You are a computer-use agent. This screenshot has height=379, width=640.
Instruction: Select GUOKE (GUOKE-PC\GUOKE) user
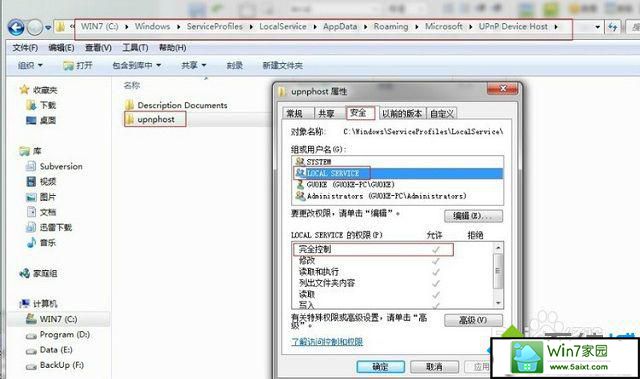pyautogui.click(x=398, y=185)
